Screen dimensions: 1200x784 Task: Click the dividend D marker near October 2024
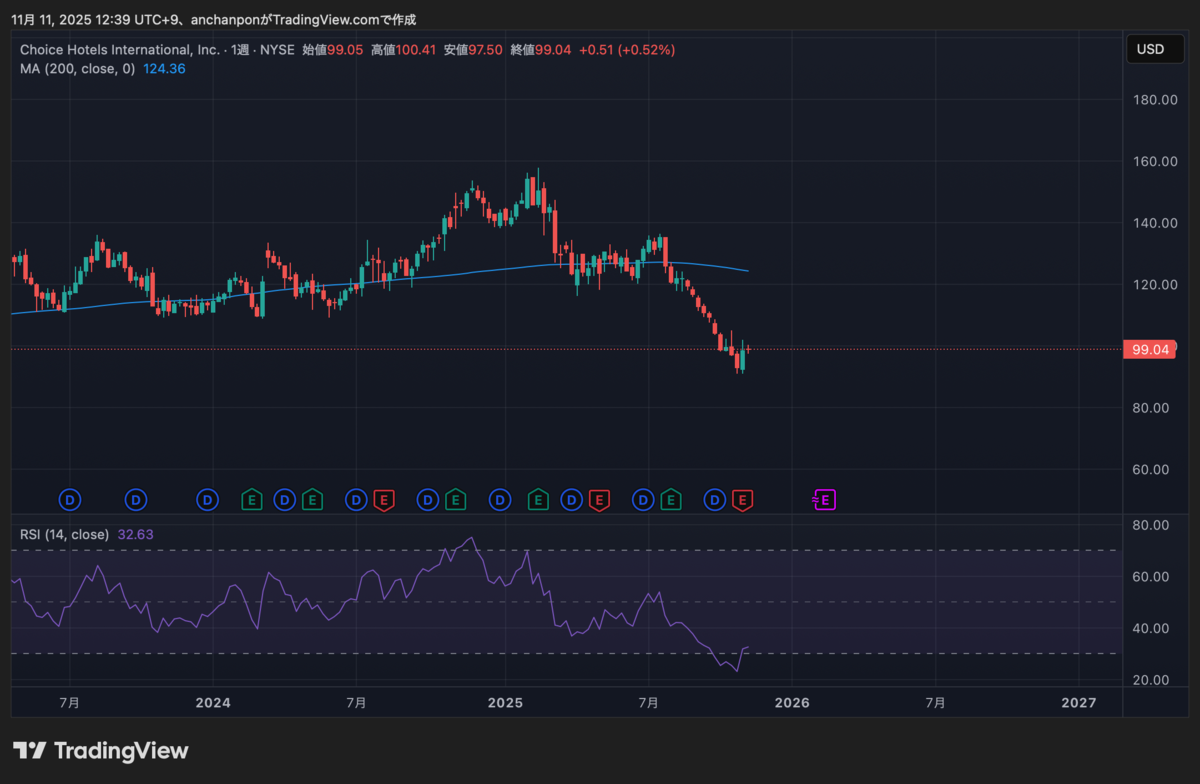[428, 498]
